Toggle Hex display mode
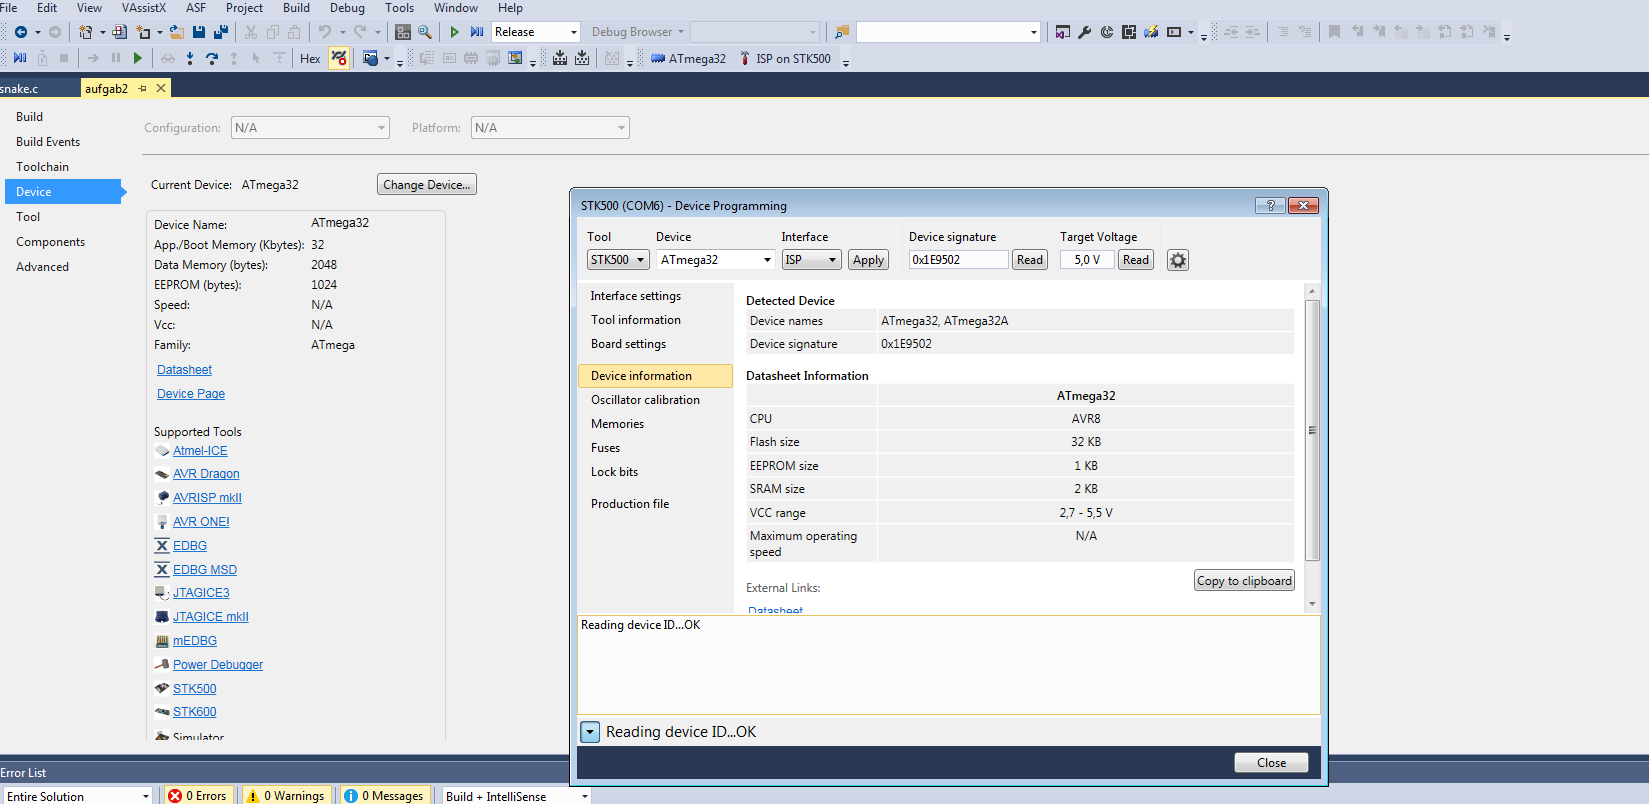1649x804 pixels. tap(310, 58)
